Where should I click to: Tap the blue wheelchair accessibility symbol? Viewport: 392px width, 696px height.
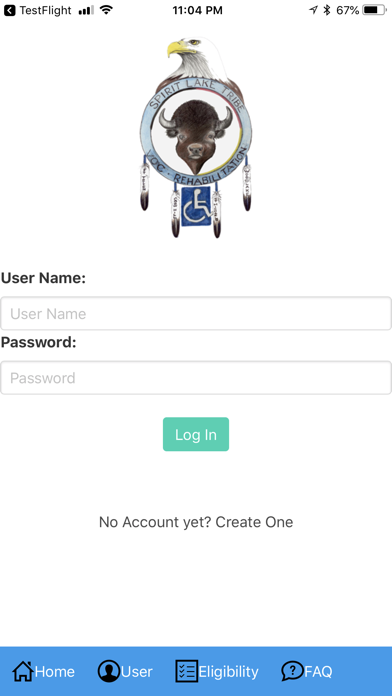tap(196, 206)
